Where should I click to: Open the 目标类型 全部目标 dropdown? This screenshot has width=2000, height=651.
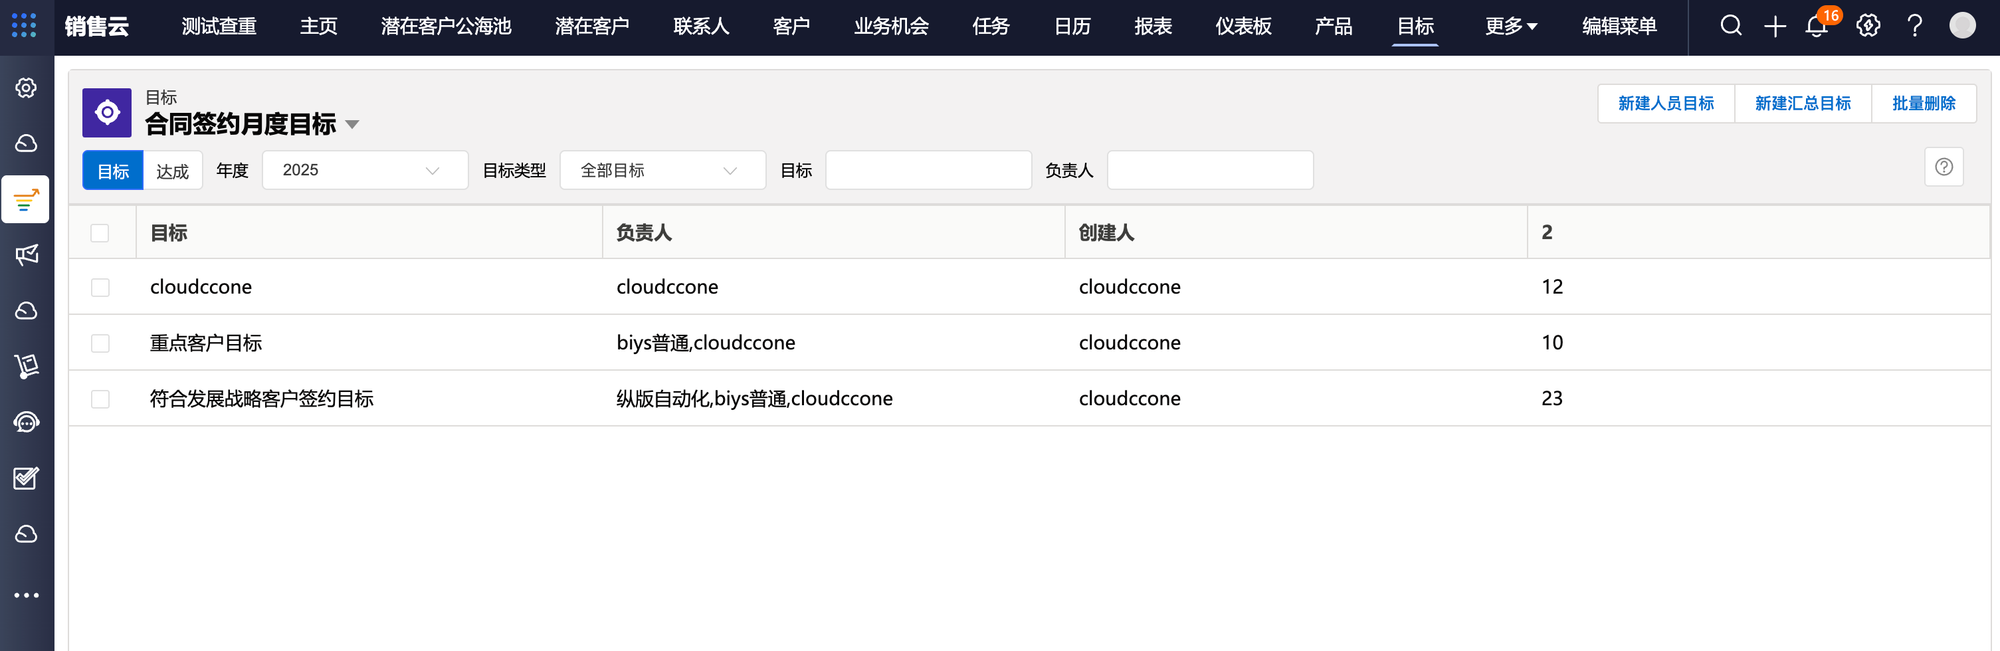662,170
